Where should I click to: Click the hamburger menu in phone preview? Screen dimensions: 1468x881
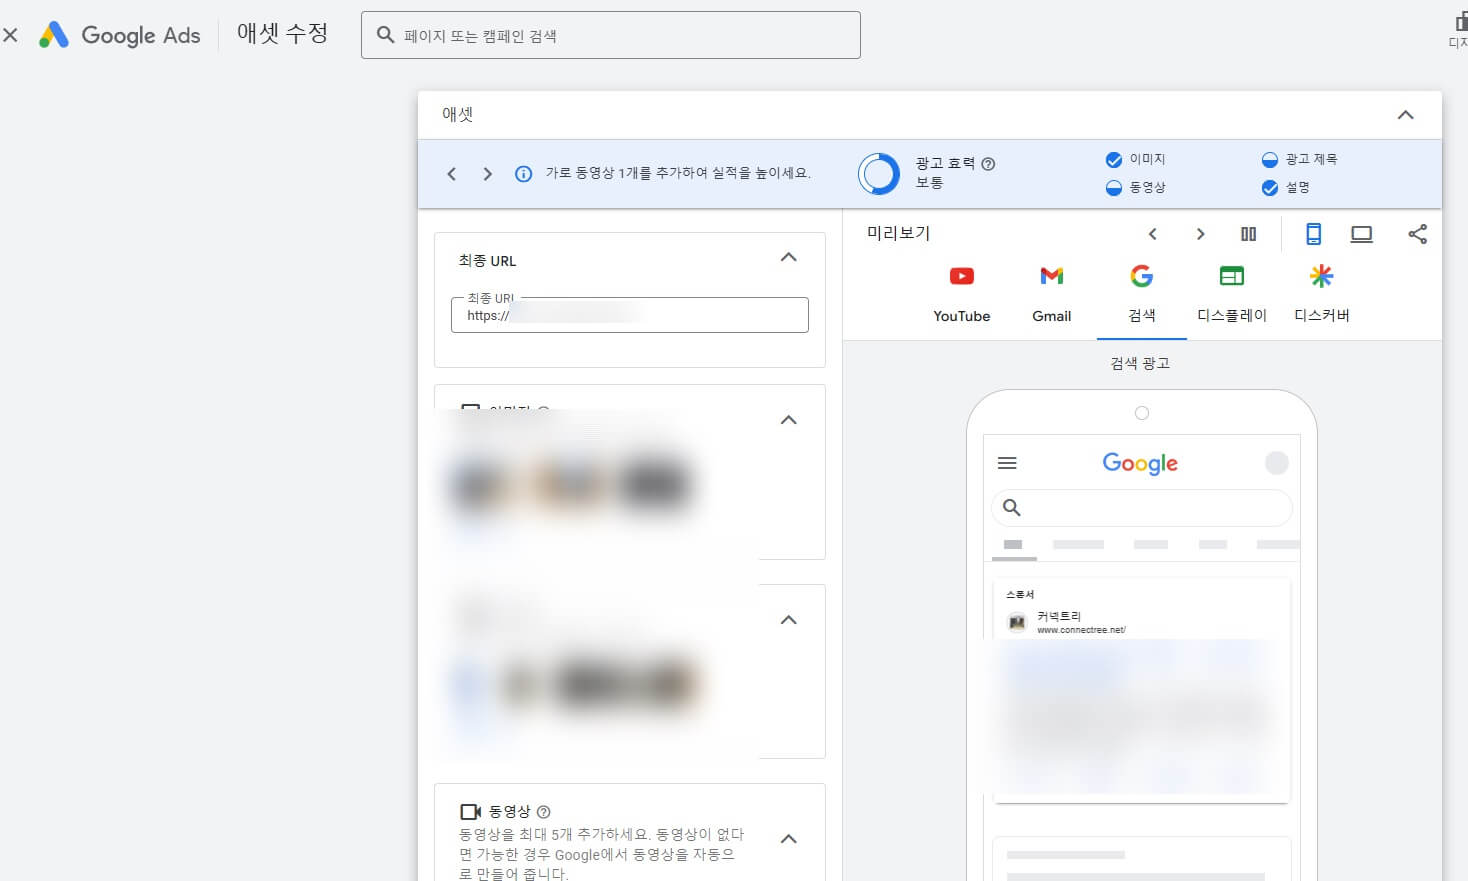[x=1007, y=463]
